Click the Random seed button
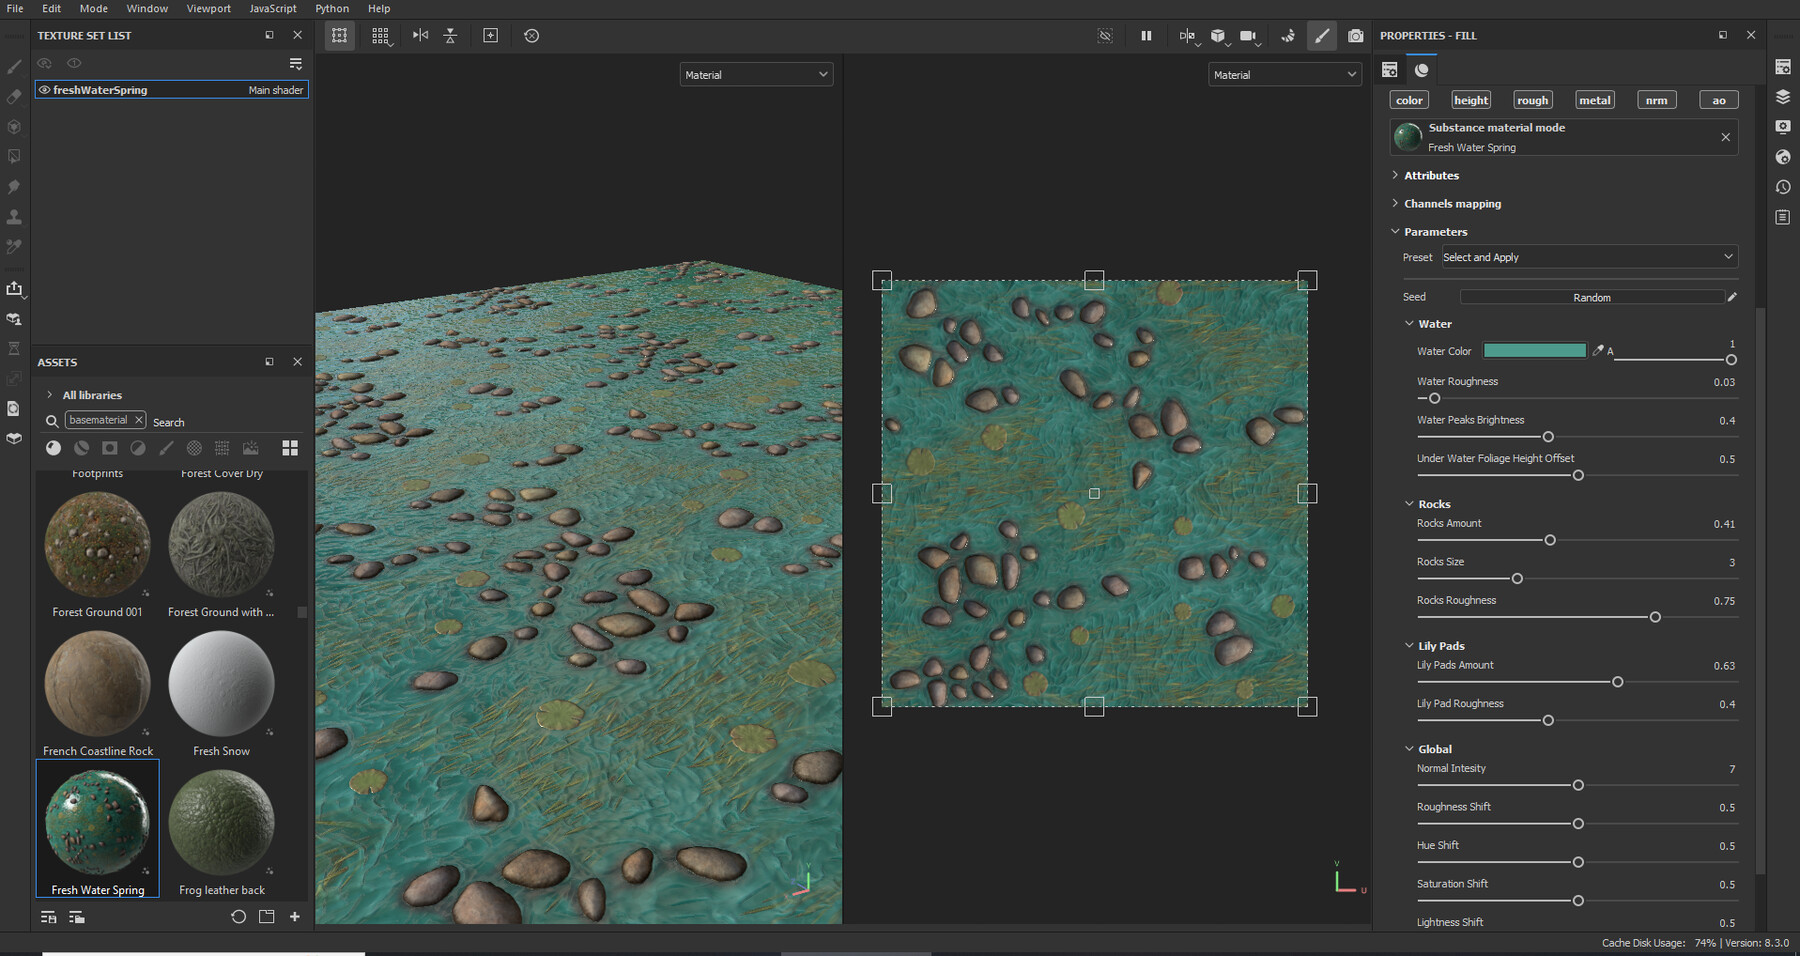 coord(1591,297)
